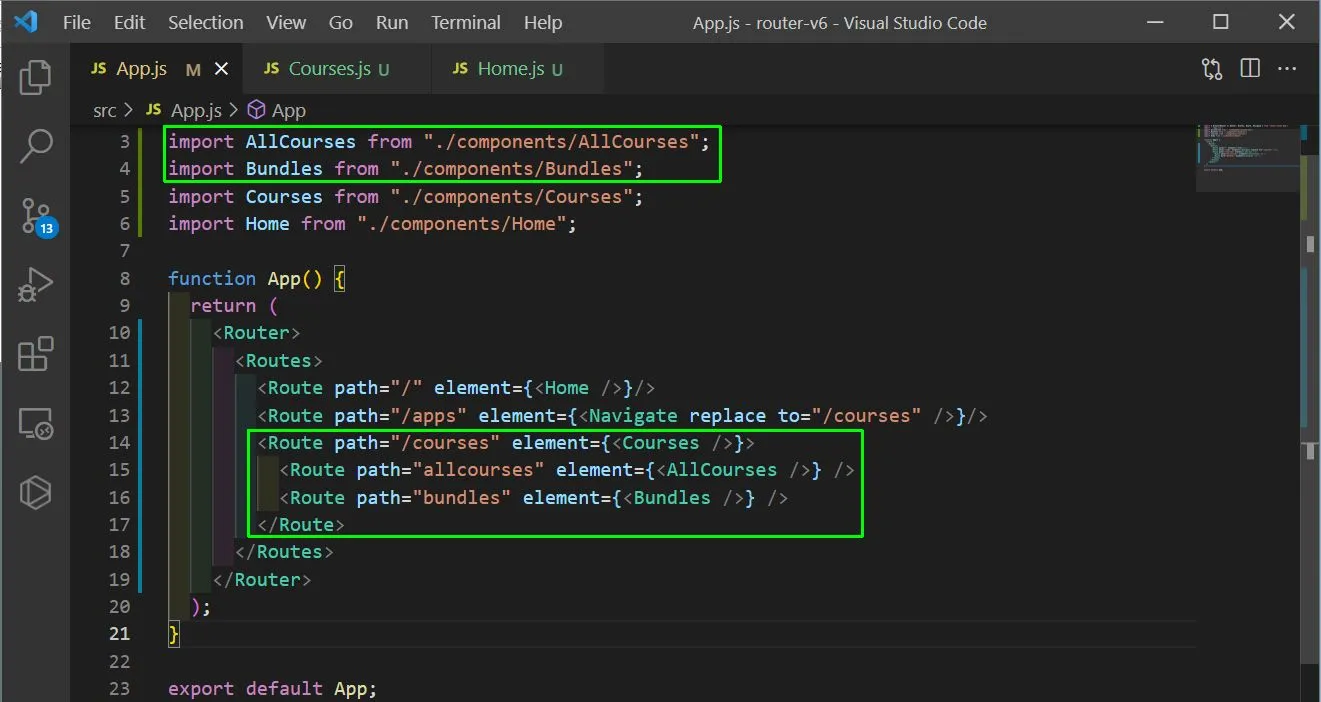Viewport: 1321px width, 702px height.
Task: Open changes compare icon in editor toolbar
Action: tap(1212, 68)
